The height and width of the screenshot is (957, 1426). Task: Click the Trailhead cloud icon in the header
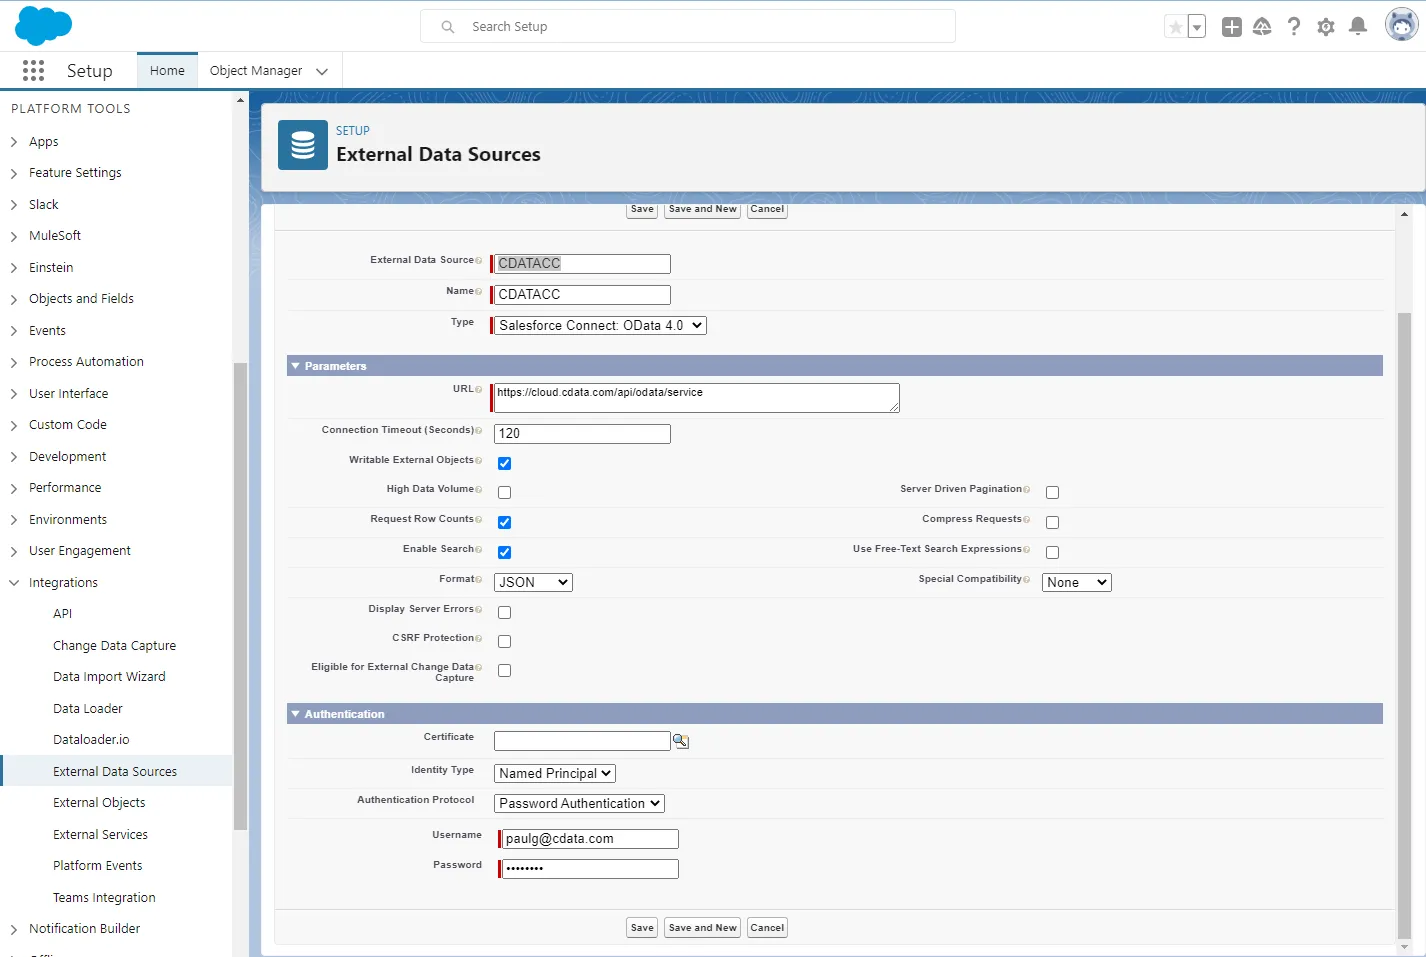pos(1262,26)
